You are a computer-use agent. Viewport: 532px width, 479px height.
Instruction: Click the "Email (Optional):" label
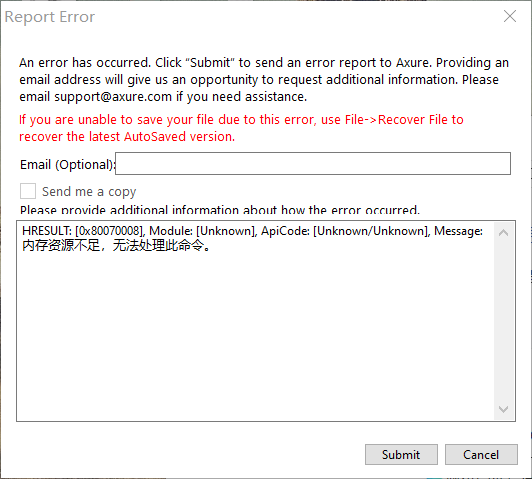point(67,165)
